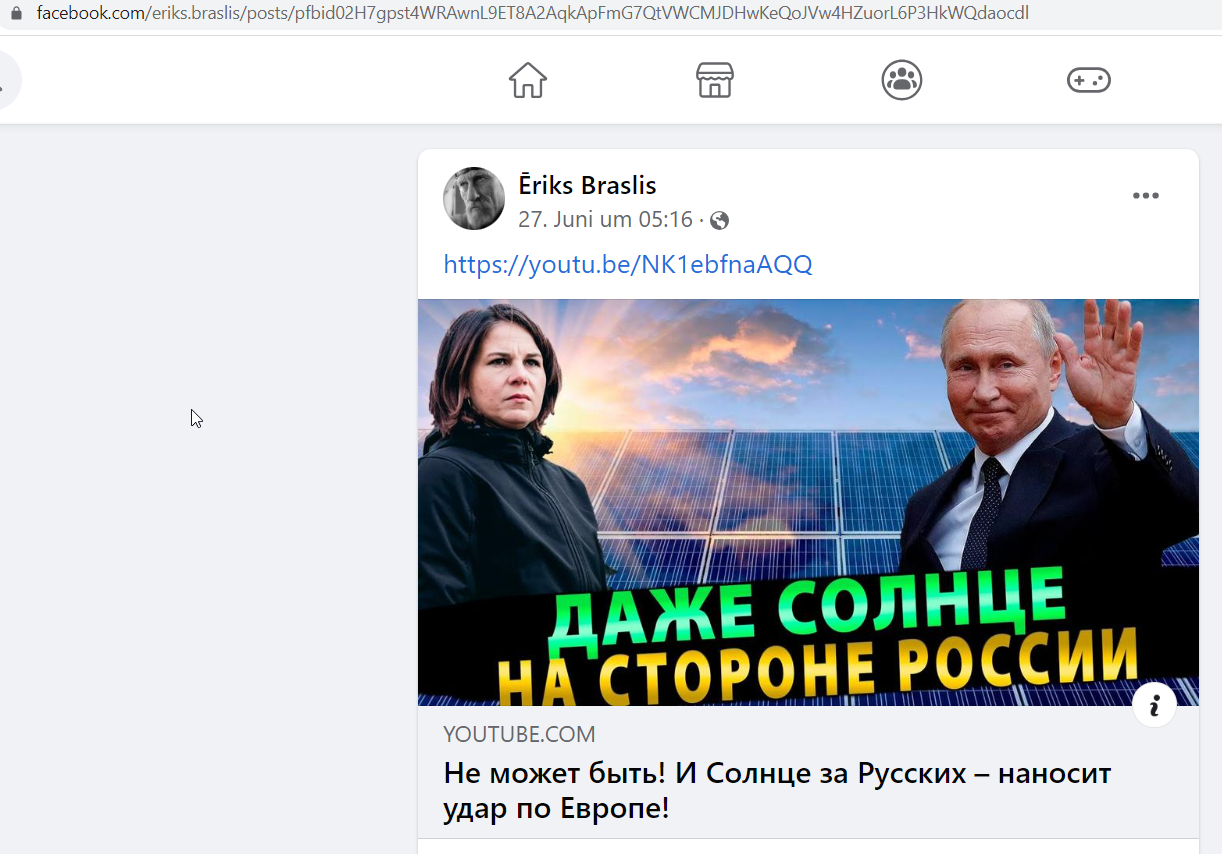Open the 'Не может быть! И Солнце' headline
Viewport: 1222px width, 854px height.
coord(777,790)
